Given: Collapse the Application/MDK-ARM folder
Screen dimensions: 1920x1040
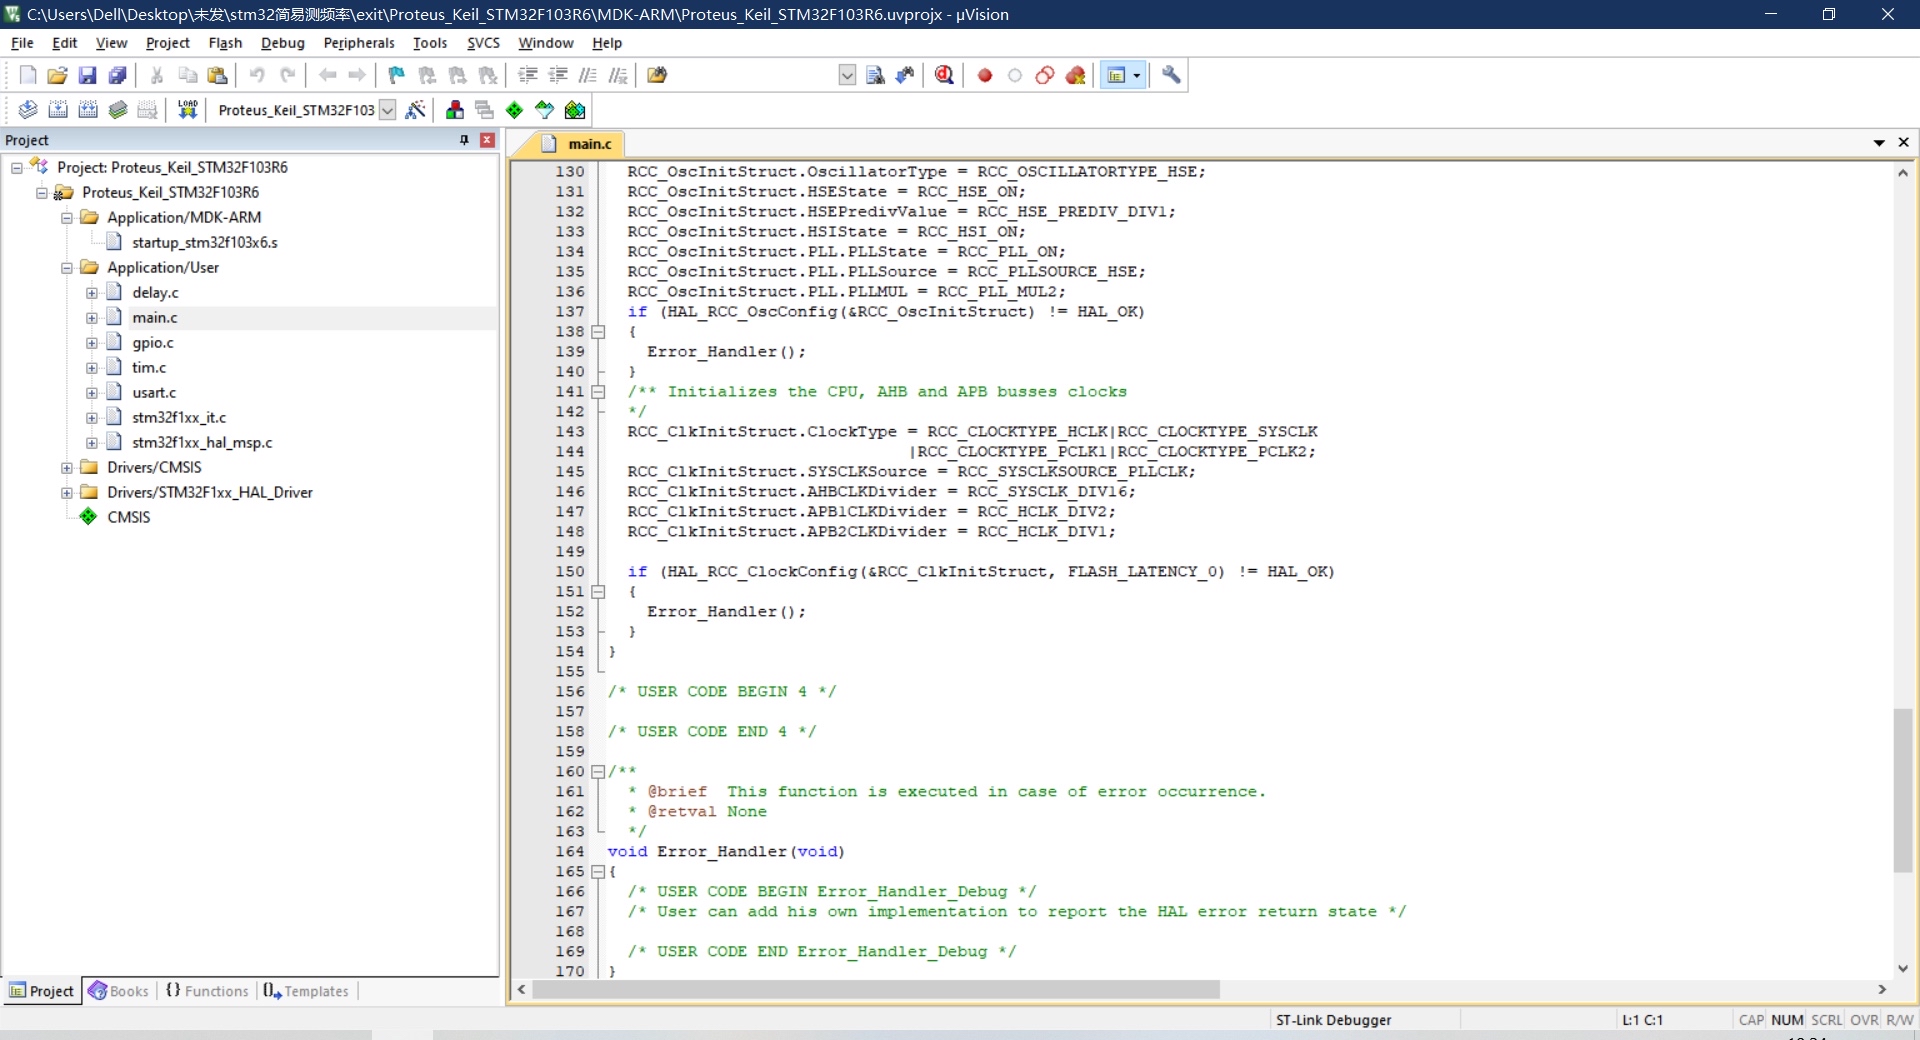Looking at the screenshot, I should pos(67,218).
